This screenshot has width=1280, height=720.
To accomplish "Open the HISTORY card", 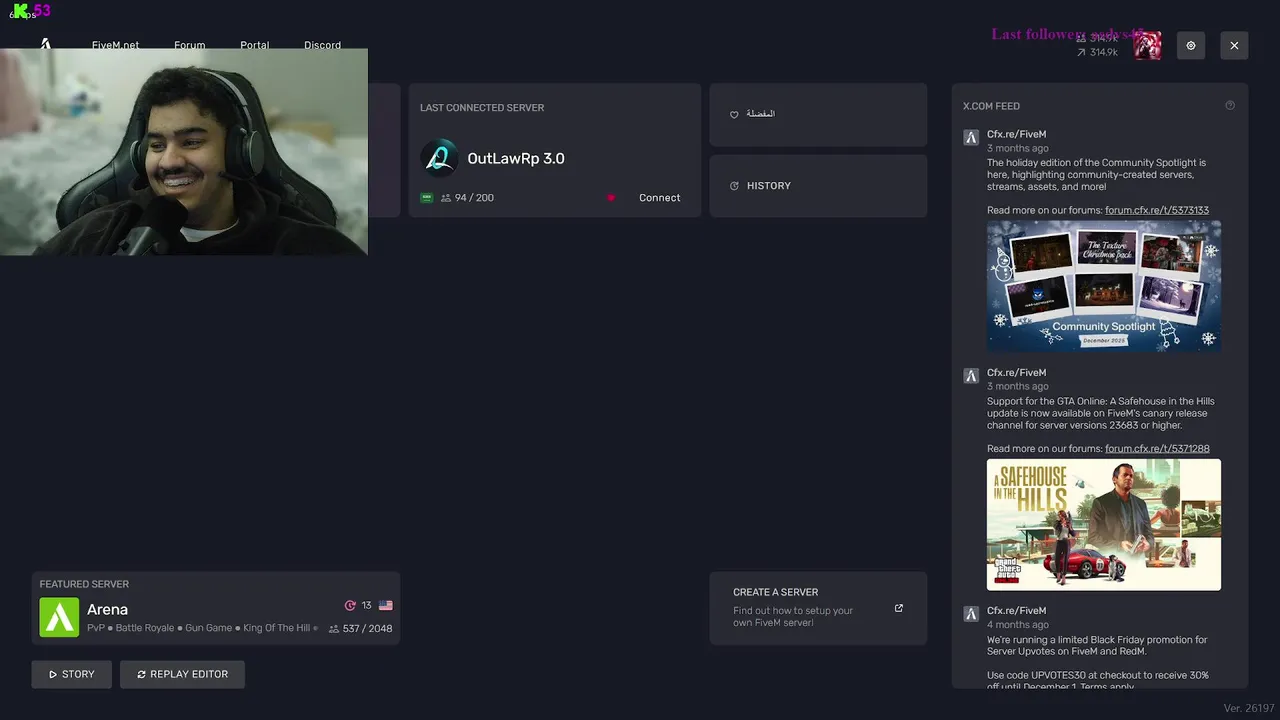I will pos(818,186).
